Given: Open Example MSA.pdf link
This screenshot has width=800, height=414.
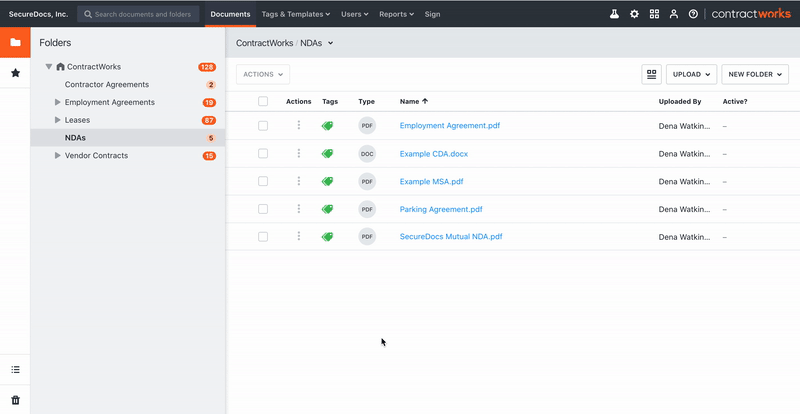Looking at the screenshot, I should pos(431,181).
